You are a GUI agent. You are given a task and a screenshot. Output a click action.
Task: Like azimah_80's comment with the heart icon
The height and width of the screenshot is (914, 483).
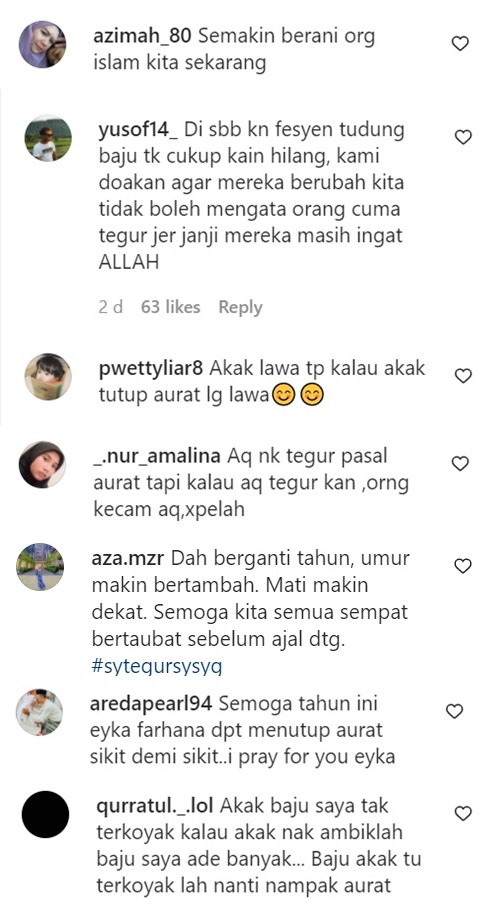(460, 43)
